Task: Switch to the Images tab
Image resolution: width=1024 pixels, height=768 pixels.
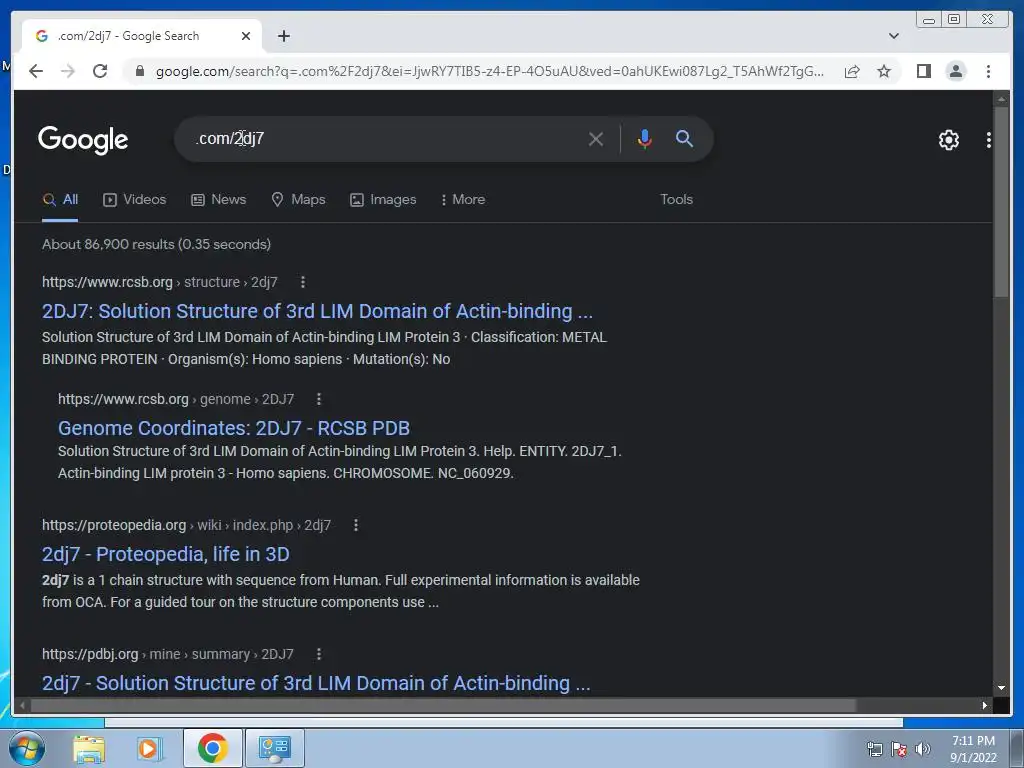Action: 383,199
